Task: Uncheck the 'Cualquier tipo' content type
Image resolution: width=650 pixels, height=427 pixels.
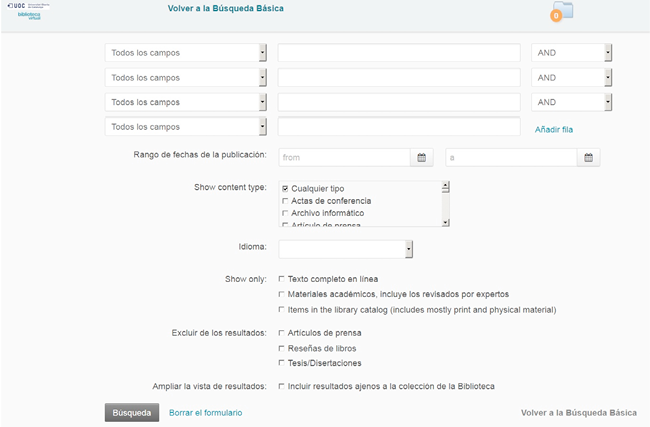Action: pos(286,188)
